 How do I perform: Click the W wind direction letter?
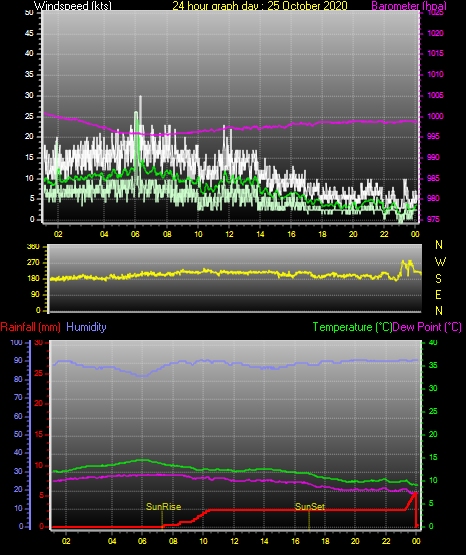click(440, 262)
